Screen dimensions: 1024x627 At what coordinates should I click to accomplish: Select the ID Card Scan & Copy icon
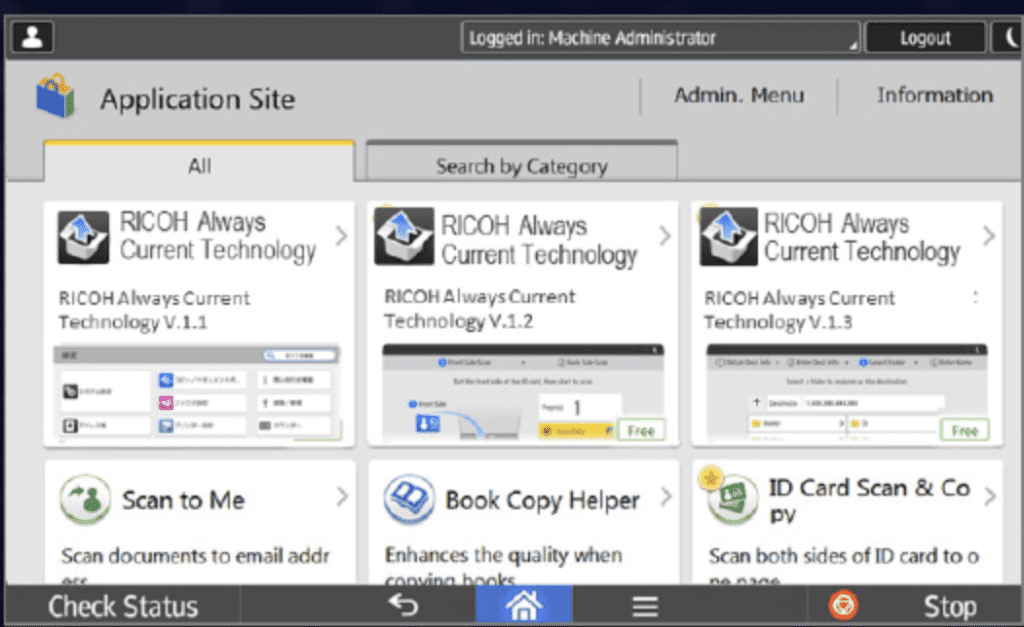coord(731,498)
